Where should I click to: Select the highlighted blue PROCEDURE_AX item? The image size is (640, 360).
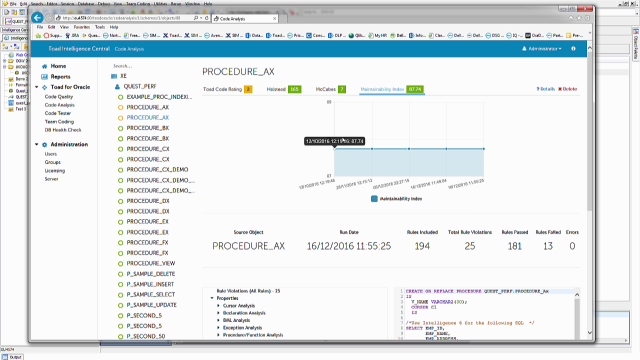click(147, 118)
